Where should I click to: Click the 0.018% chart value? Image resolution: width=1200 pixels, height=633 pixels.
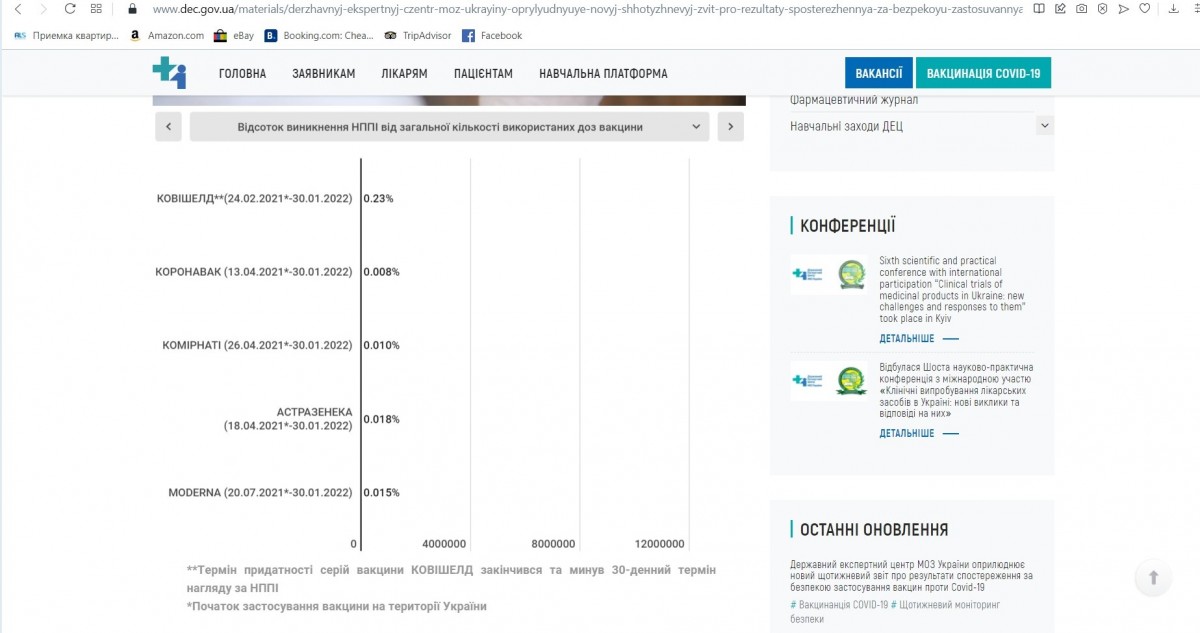381,419
